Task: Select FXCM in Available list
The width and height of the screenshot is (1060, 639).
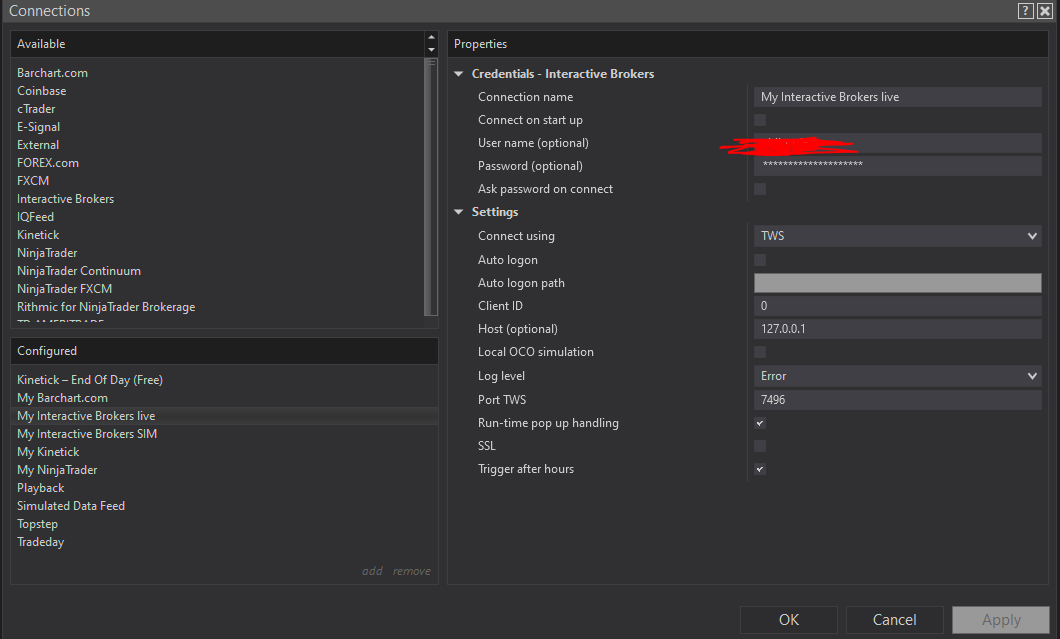Action: click(x=33, y=181)
